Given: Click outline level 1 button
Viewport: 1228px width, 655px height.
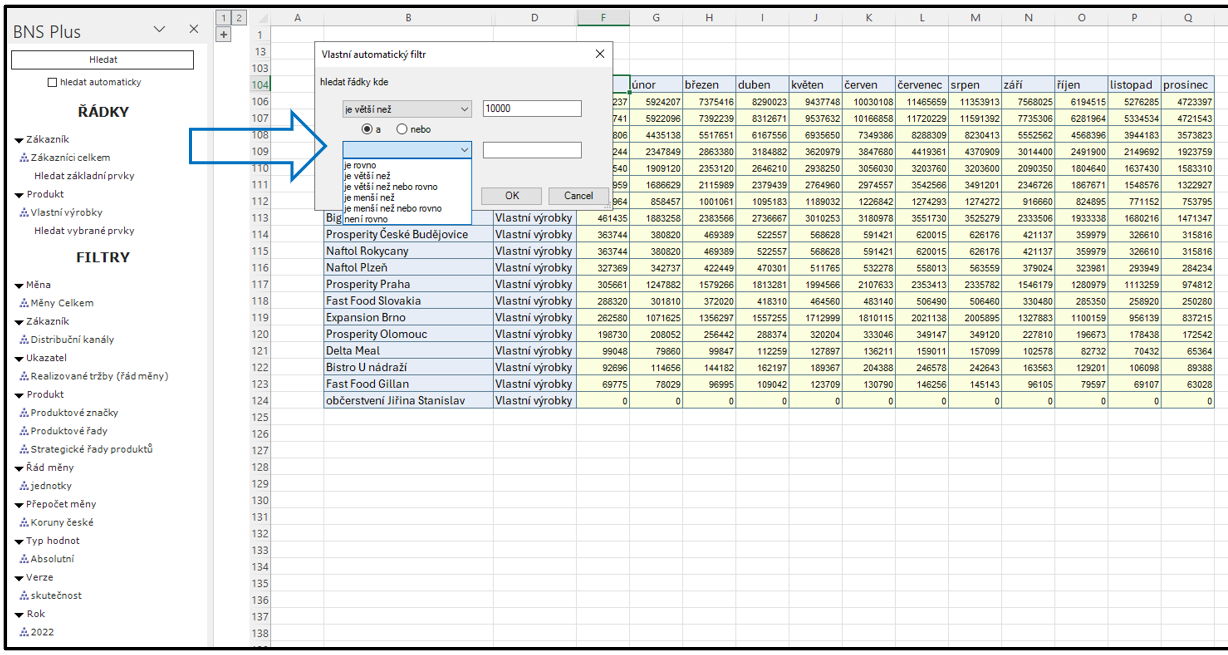Looking at the screenshot, I should coord(224,18).
